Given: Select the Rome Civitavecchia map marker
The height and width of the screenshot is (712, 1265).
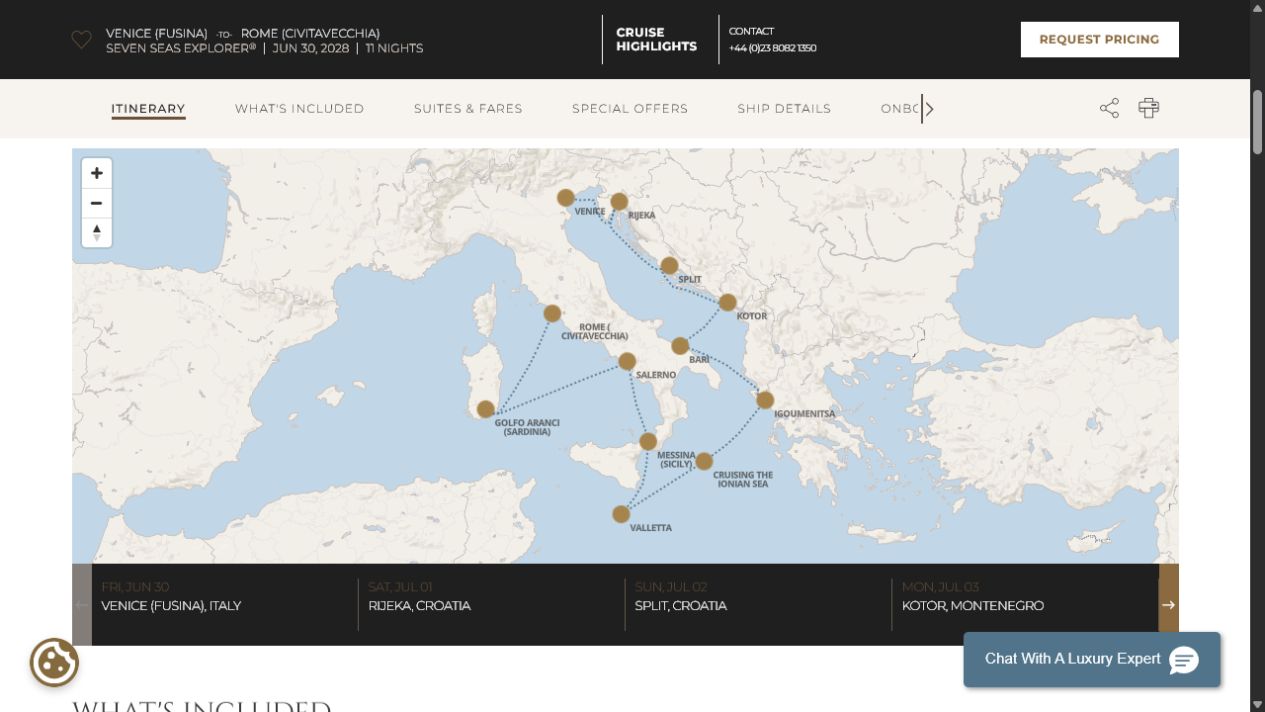Looking at the screenshot, I should pyautogui.click(x=552, y=314).
